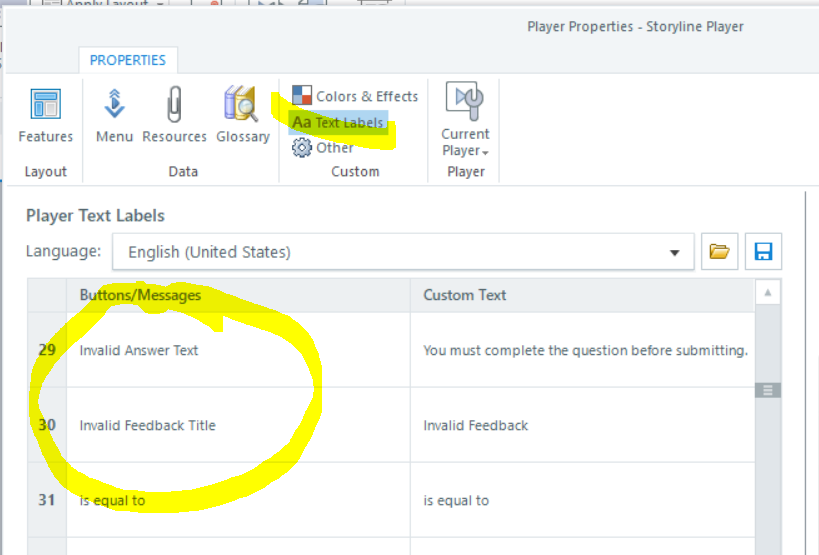Select the Text Labels option
Viewport: 819px width, 555px height.
click(x=338, y=122)
